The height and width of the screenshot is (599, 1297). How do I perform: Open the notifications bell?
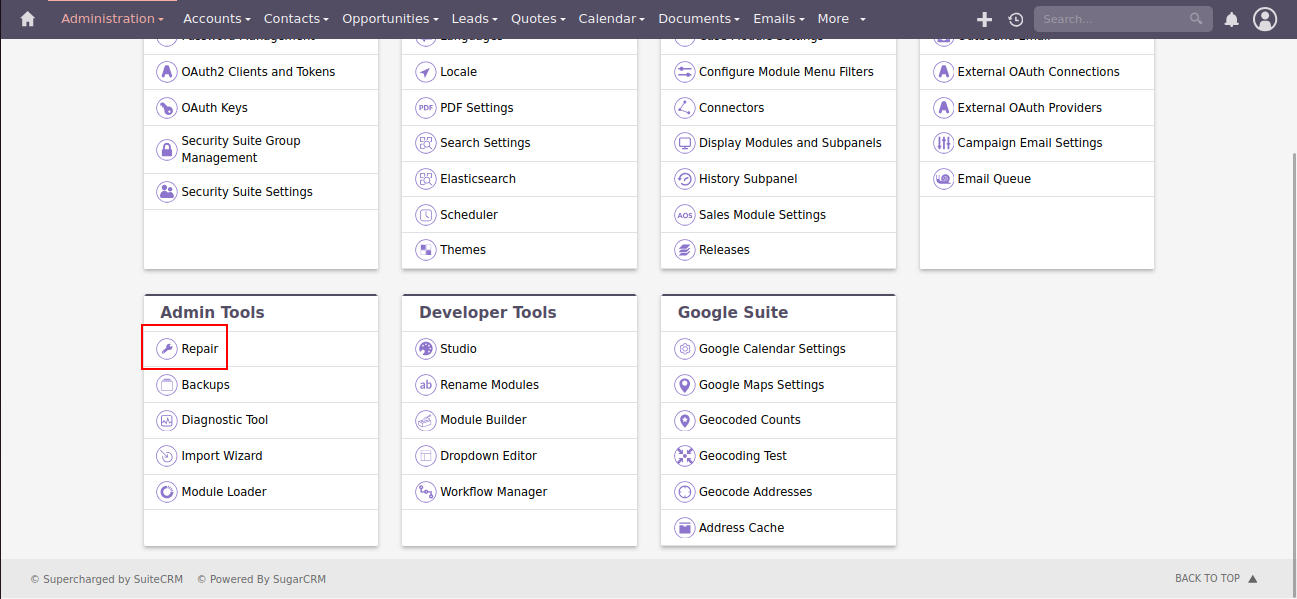[1232, 19]
